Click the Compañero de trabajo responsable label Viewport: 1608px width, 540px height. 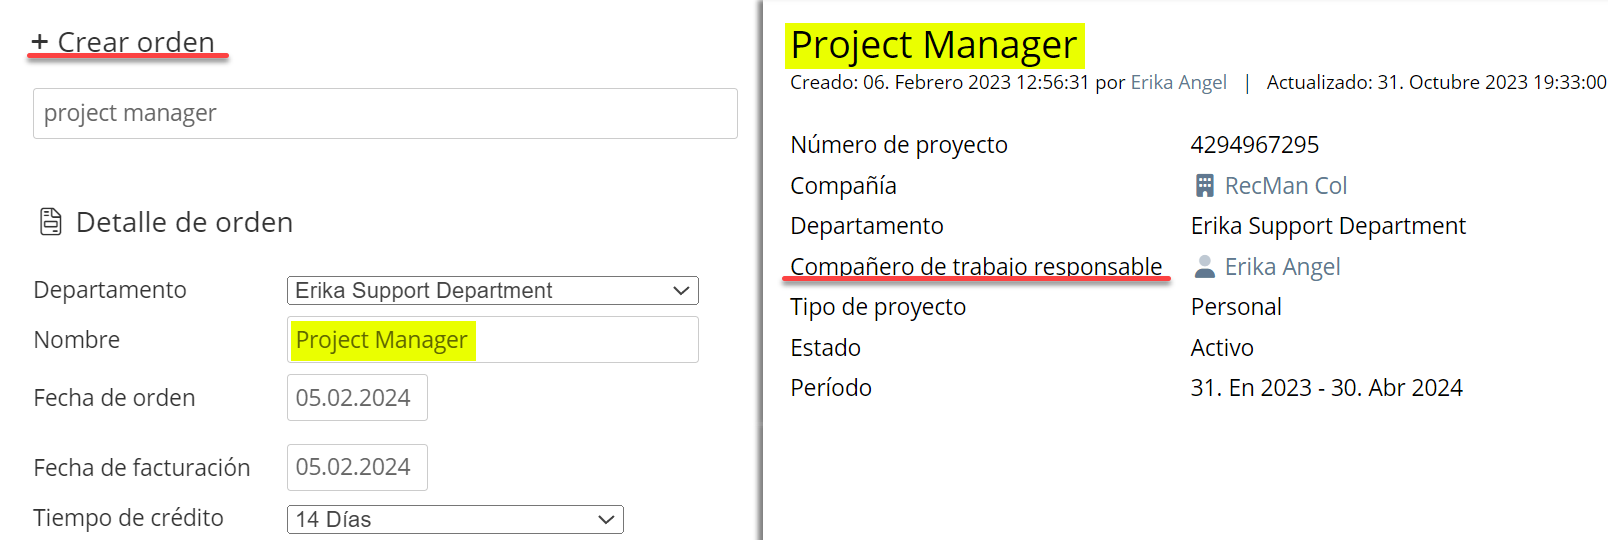pyautogui.click(x=976, y=267)
